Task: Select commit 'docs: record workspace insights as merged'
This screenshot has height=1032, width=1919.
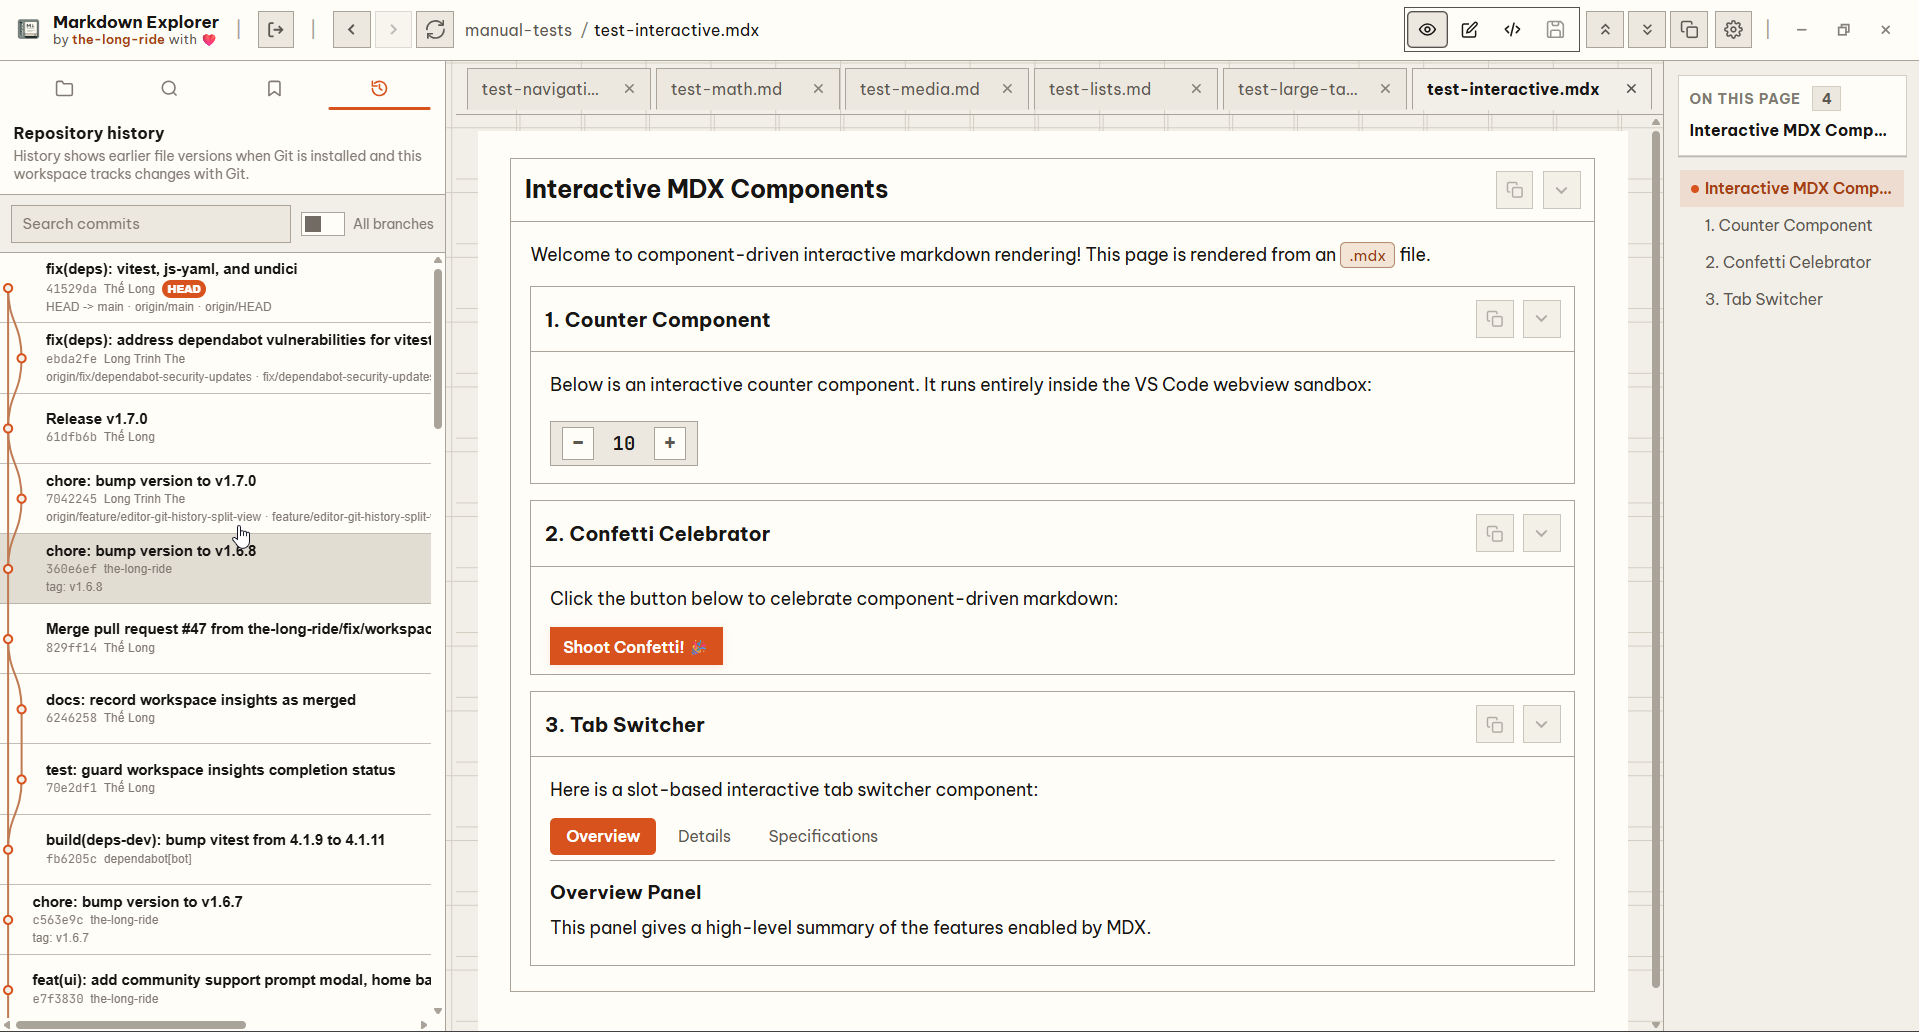Action: (218, 708)
